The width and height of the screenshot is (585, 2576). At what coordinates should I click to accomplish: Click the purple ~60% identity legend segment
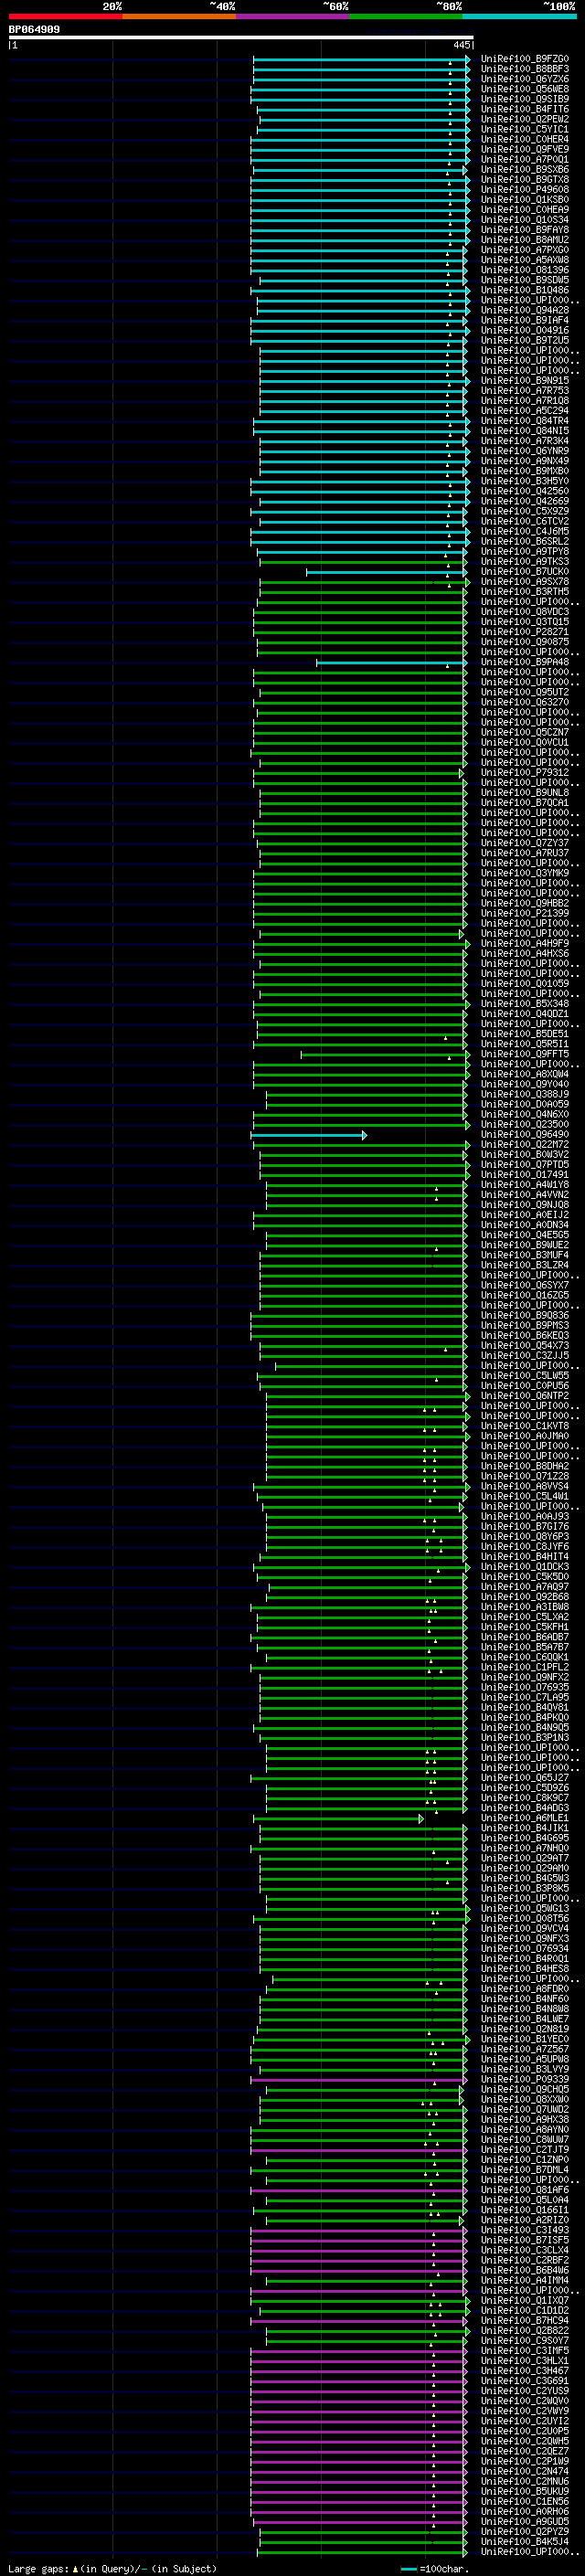(293, 16)
